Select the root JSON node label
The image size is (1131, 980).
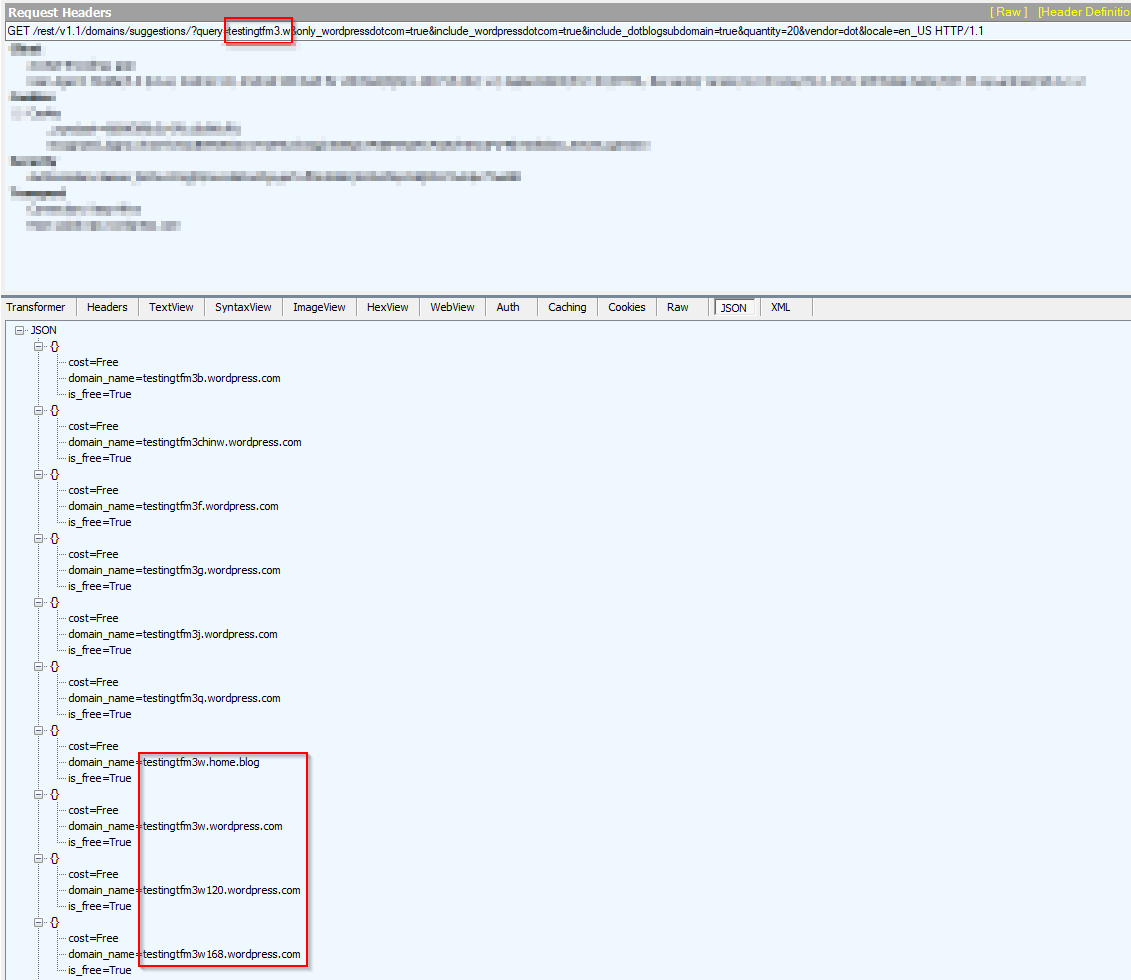[43, 330]
